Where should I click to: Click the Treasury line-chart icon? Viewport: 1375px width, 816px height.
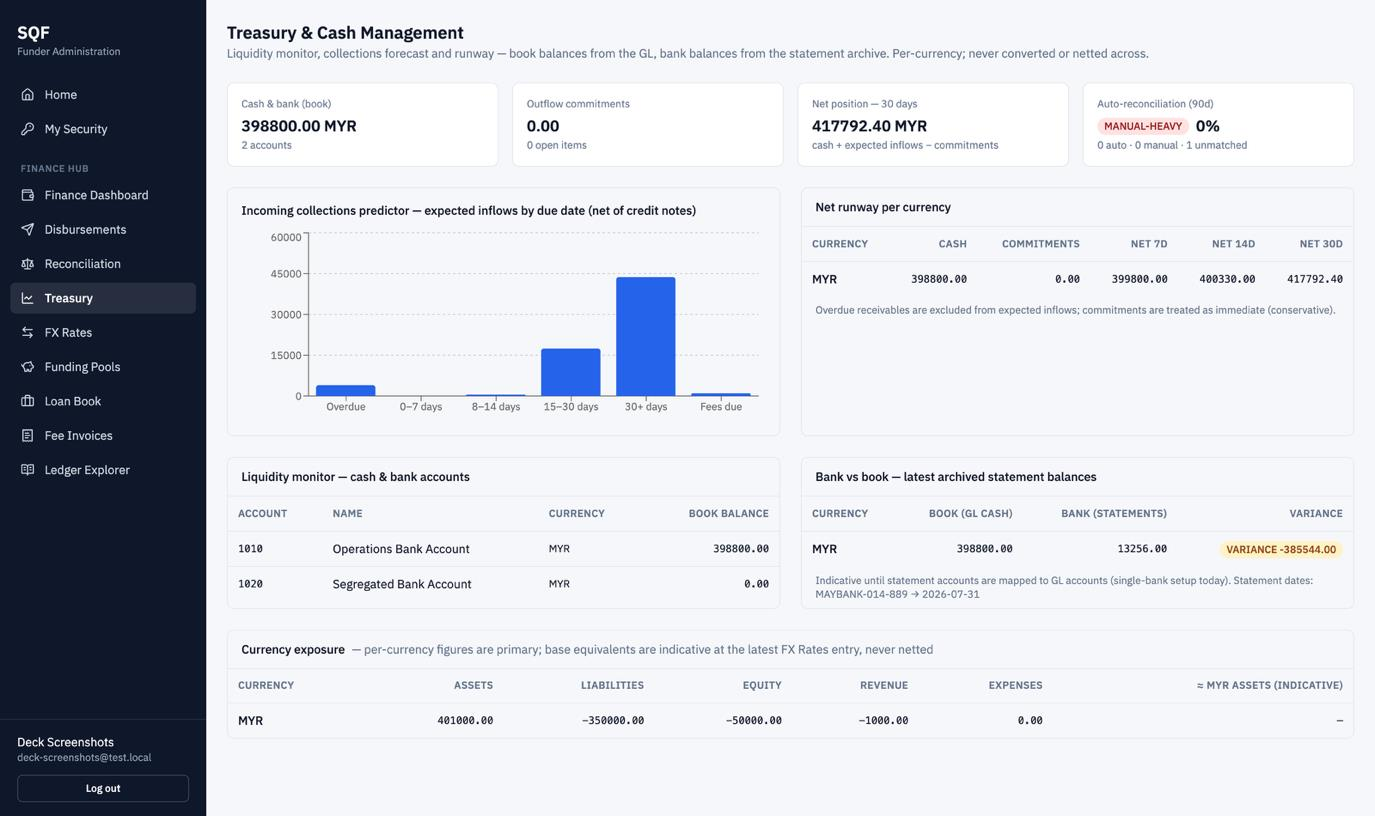(28, 298)
